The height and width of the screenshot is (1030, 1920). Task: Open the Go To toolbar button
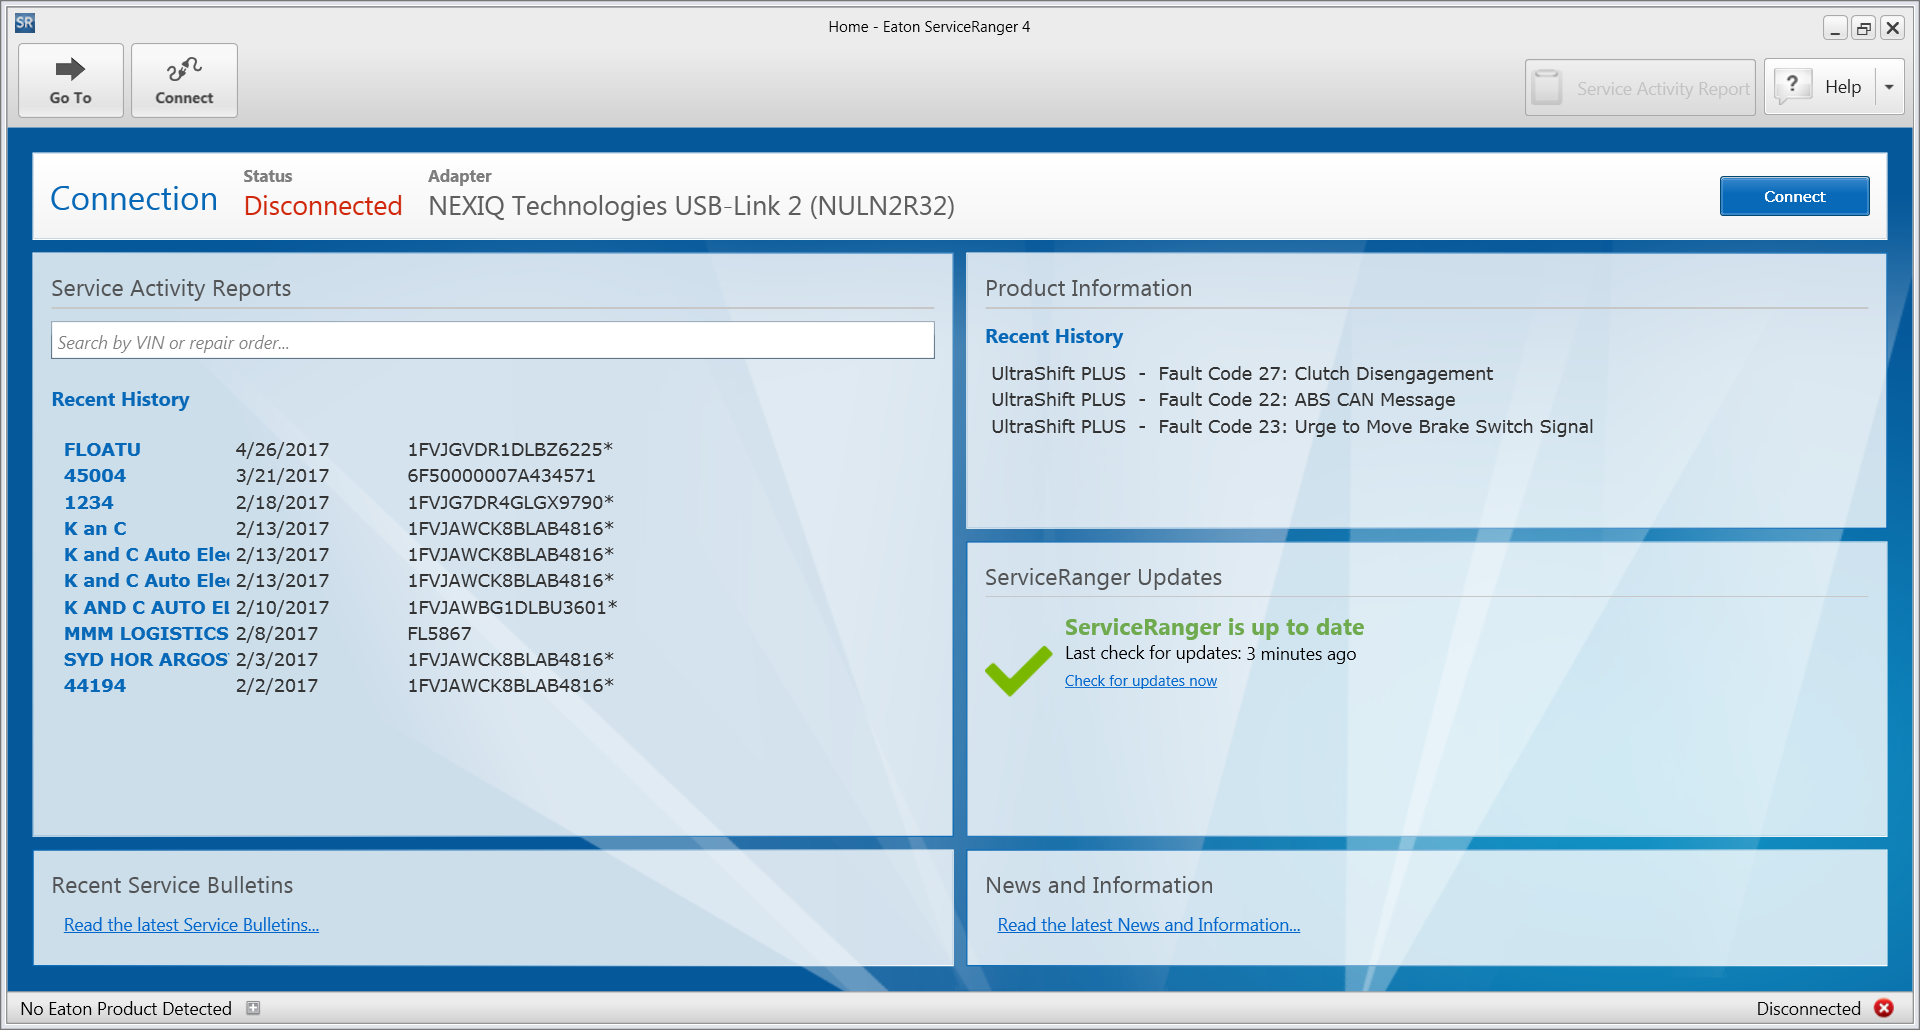pyautogui.click(x=71, y=80)
